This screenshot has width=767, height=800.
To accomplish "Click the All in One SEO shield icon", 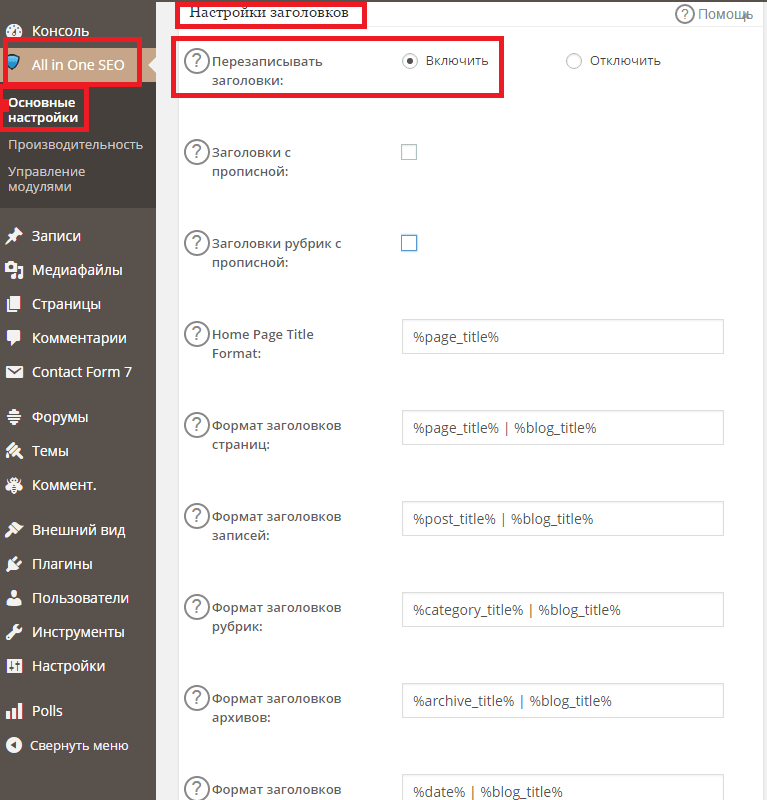I will click(14, 62).
